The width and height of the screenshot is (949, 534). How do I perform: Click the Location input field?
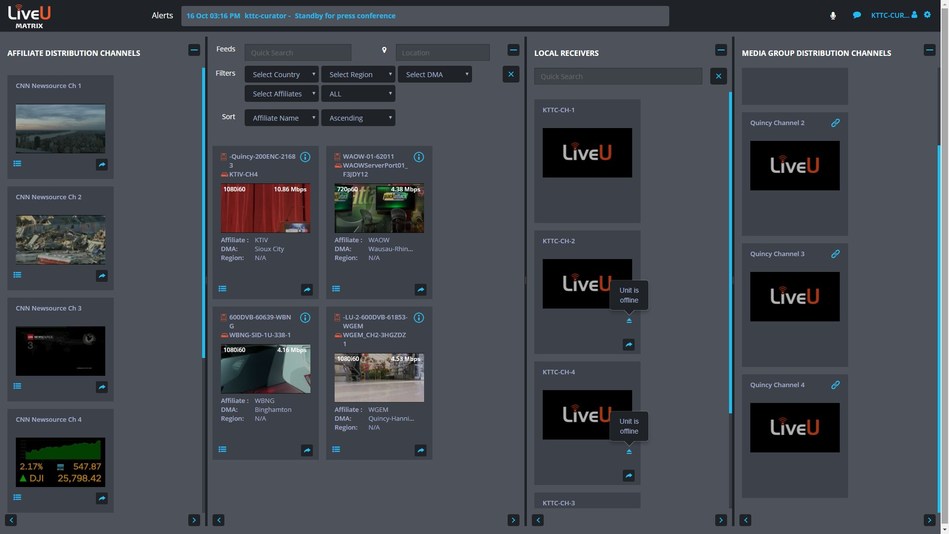(442, 53)
